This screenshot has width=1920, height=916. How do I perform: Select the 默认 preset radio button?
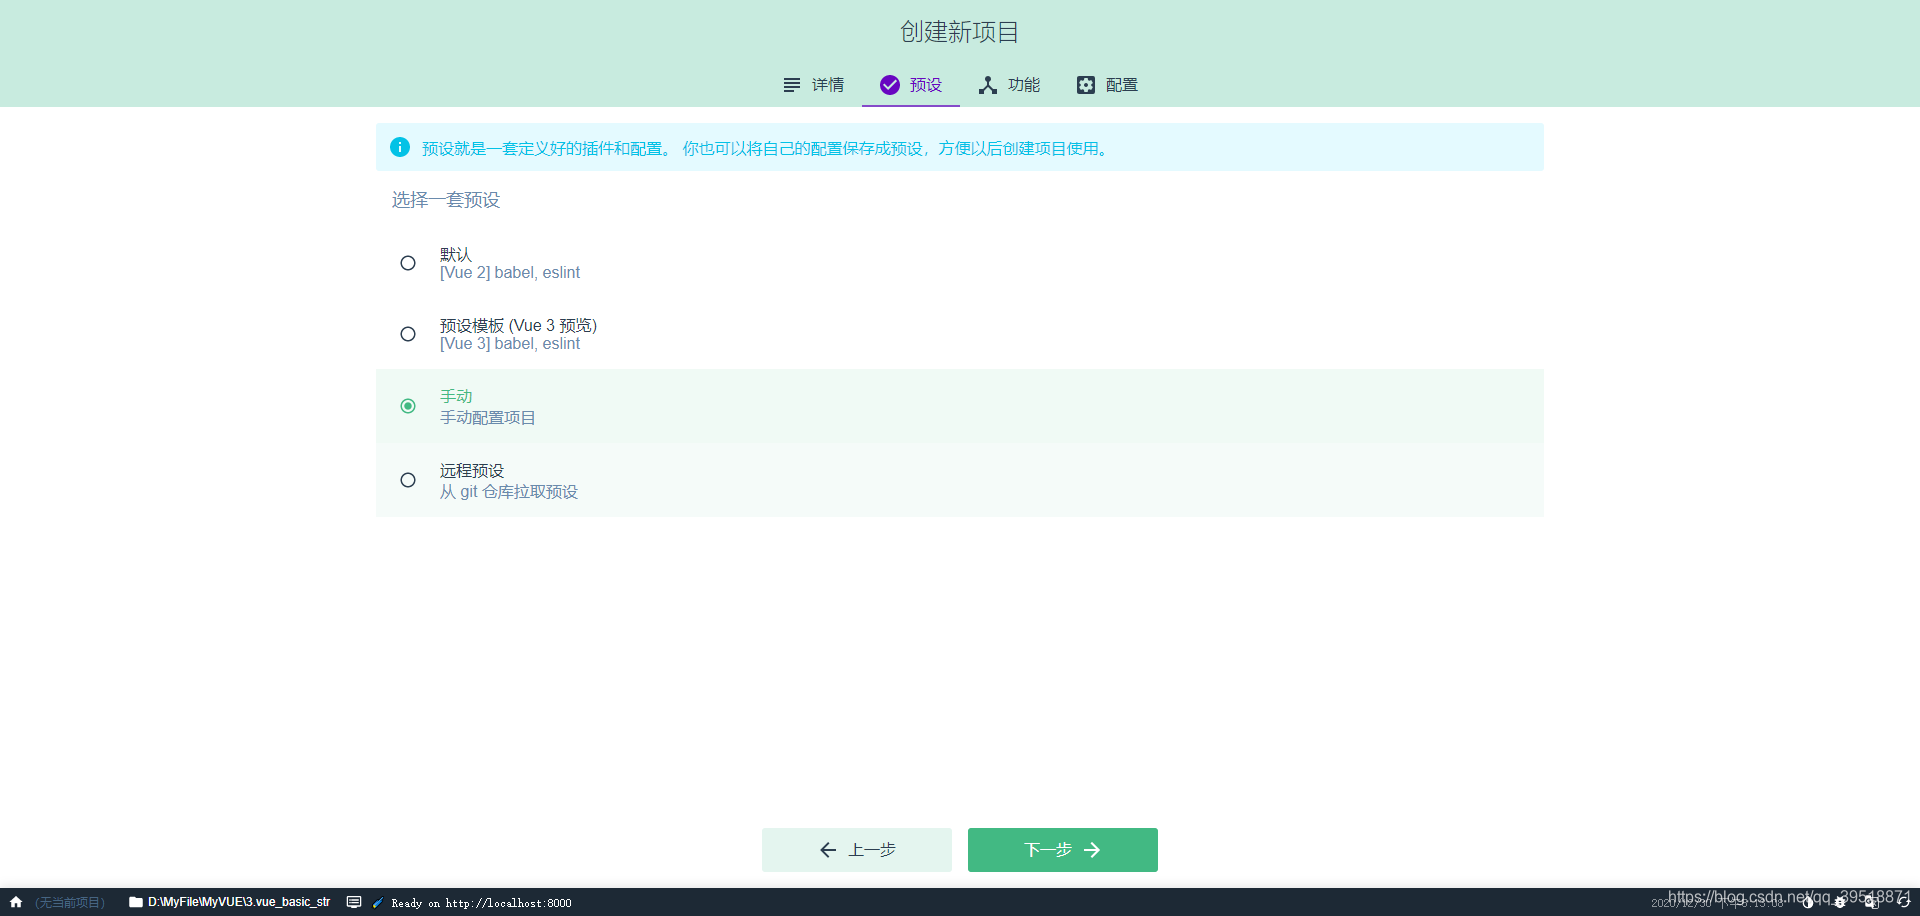pyautogui.click(x=407, y=262)
